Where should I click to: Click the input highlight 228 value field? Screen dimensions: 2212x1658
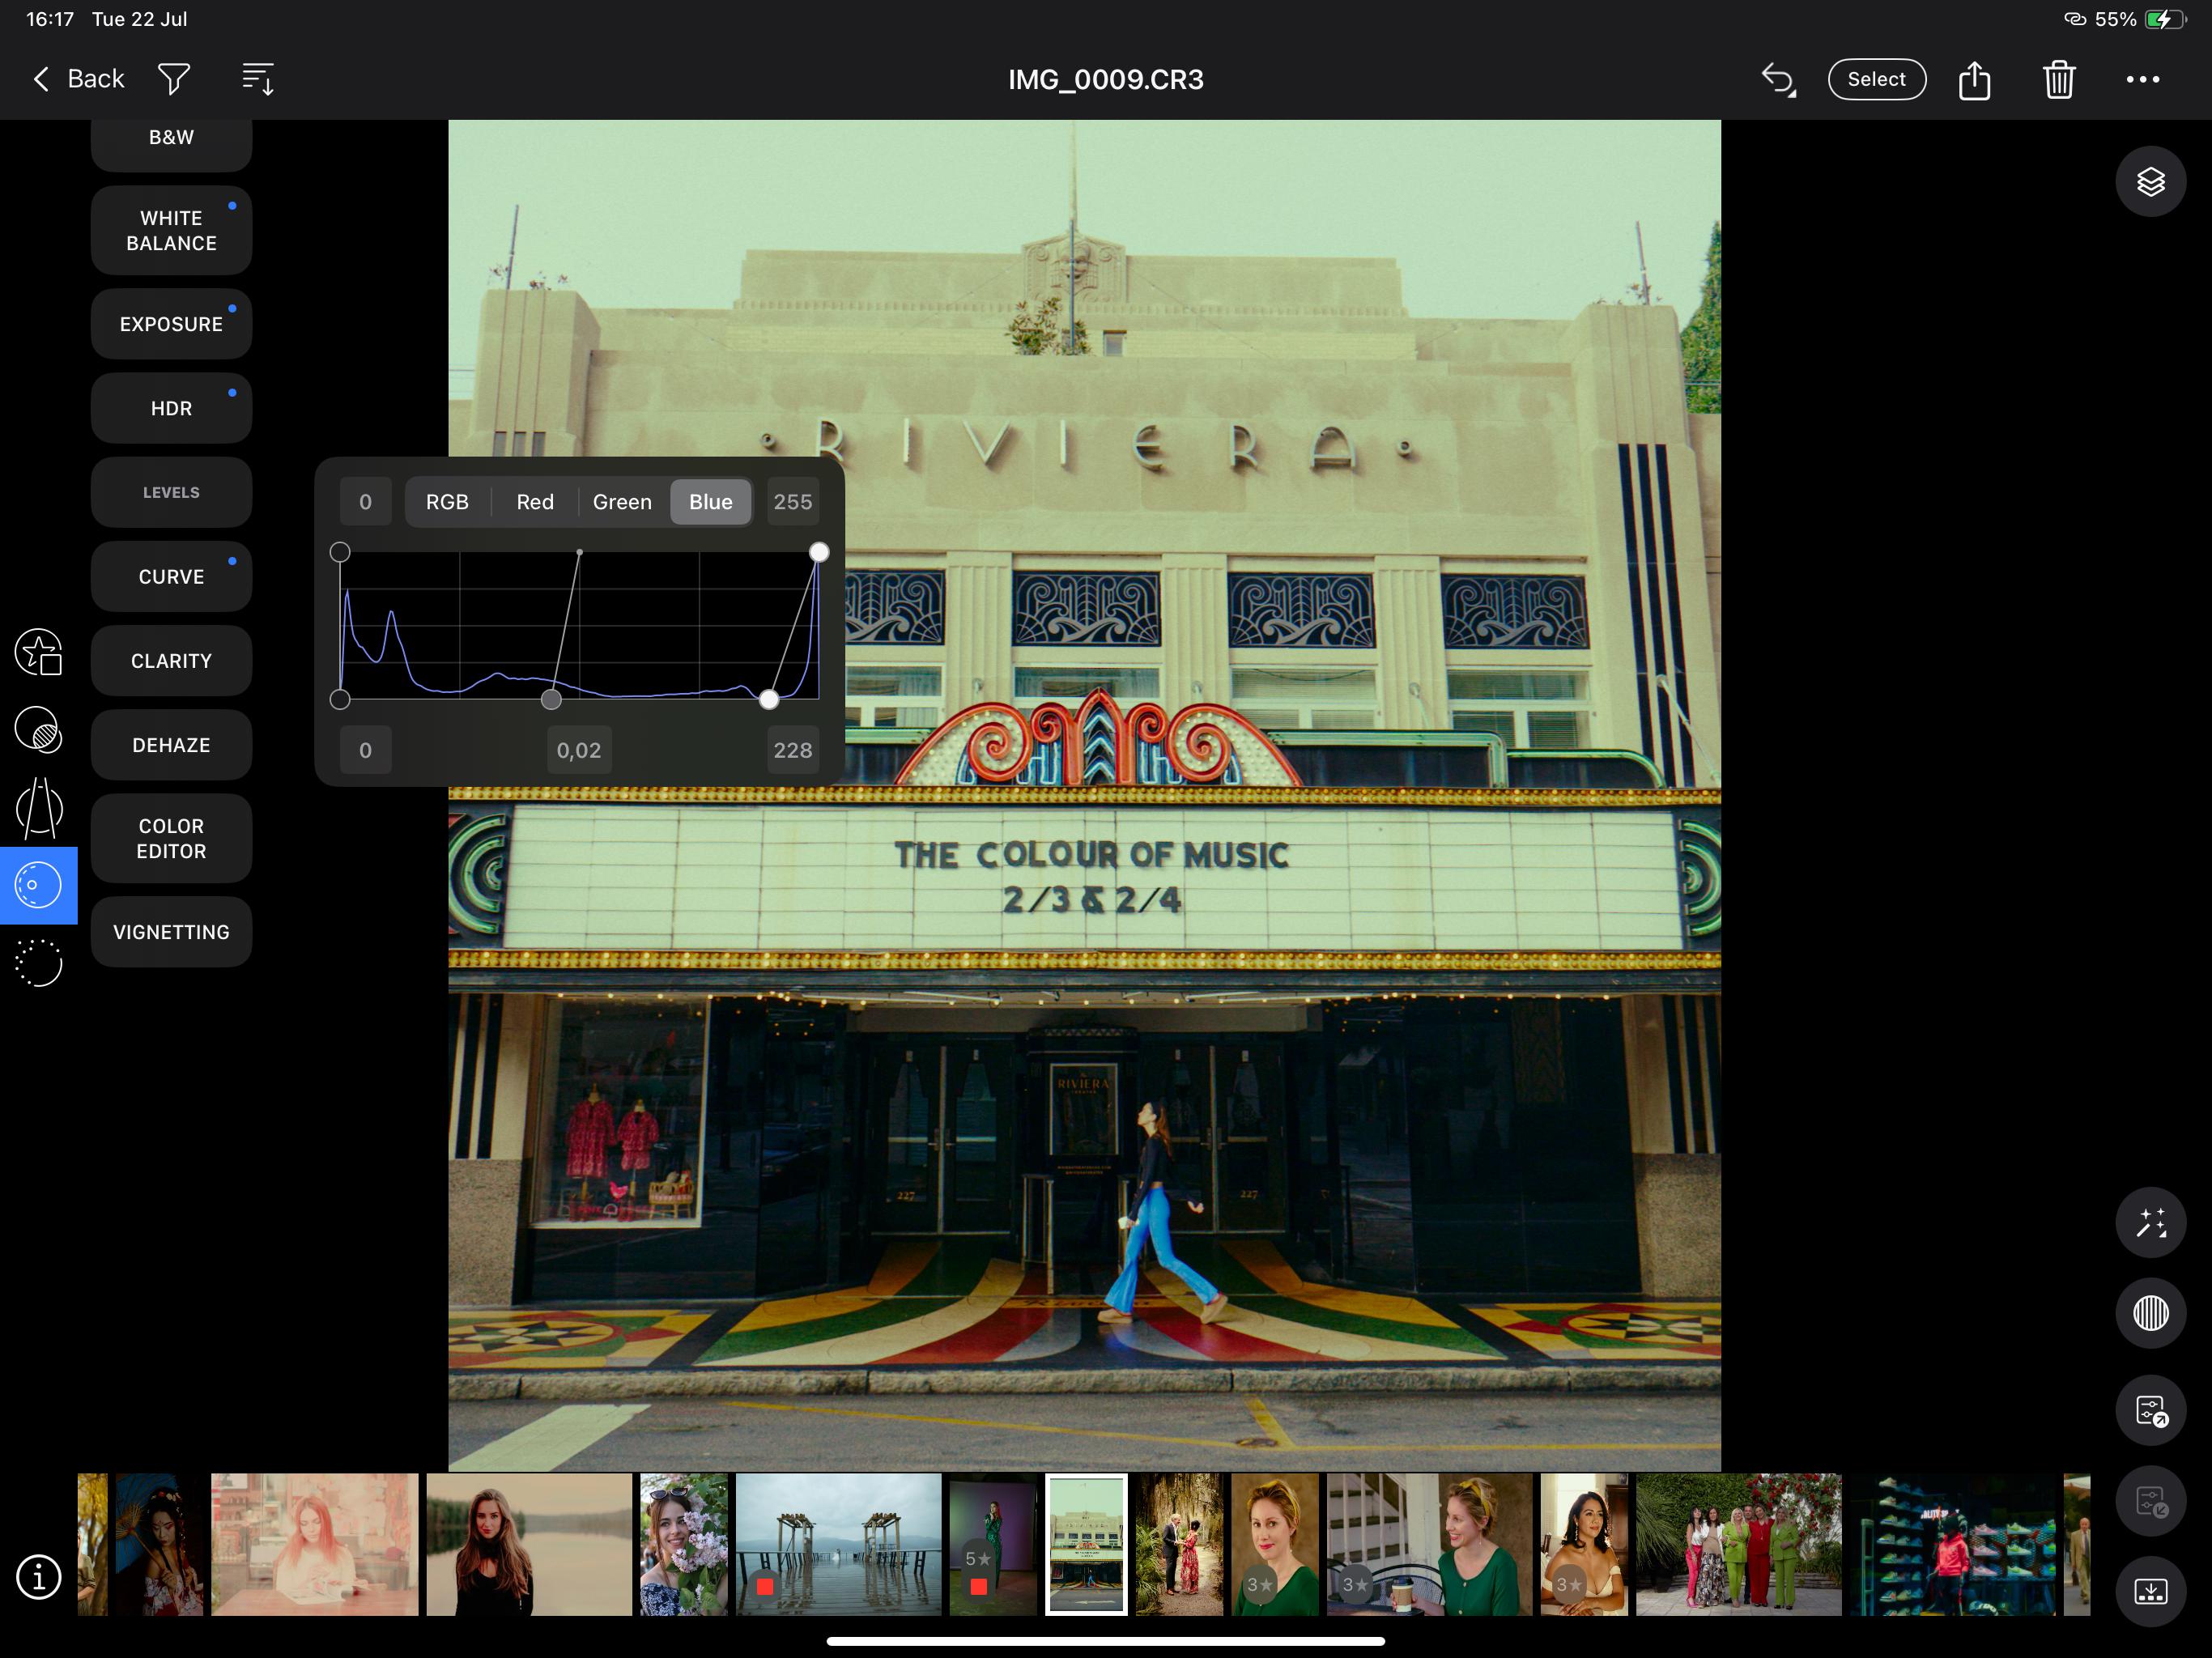click(793, 750)
